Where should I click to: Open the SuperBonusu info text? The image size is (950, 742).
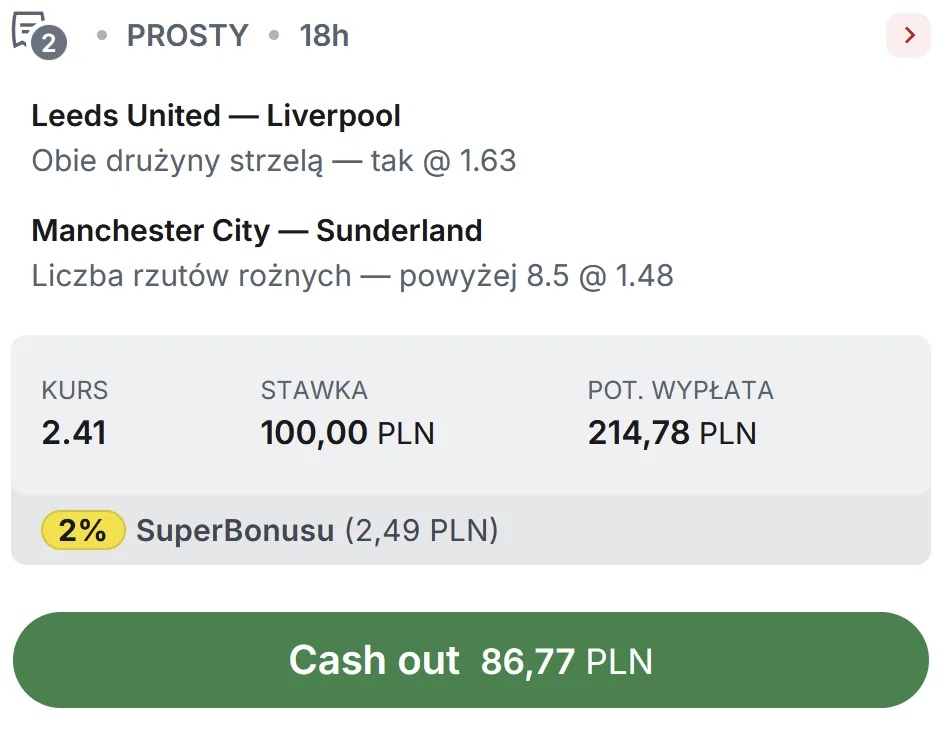tap(235, 530)
